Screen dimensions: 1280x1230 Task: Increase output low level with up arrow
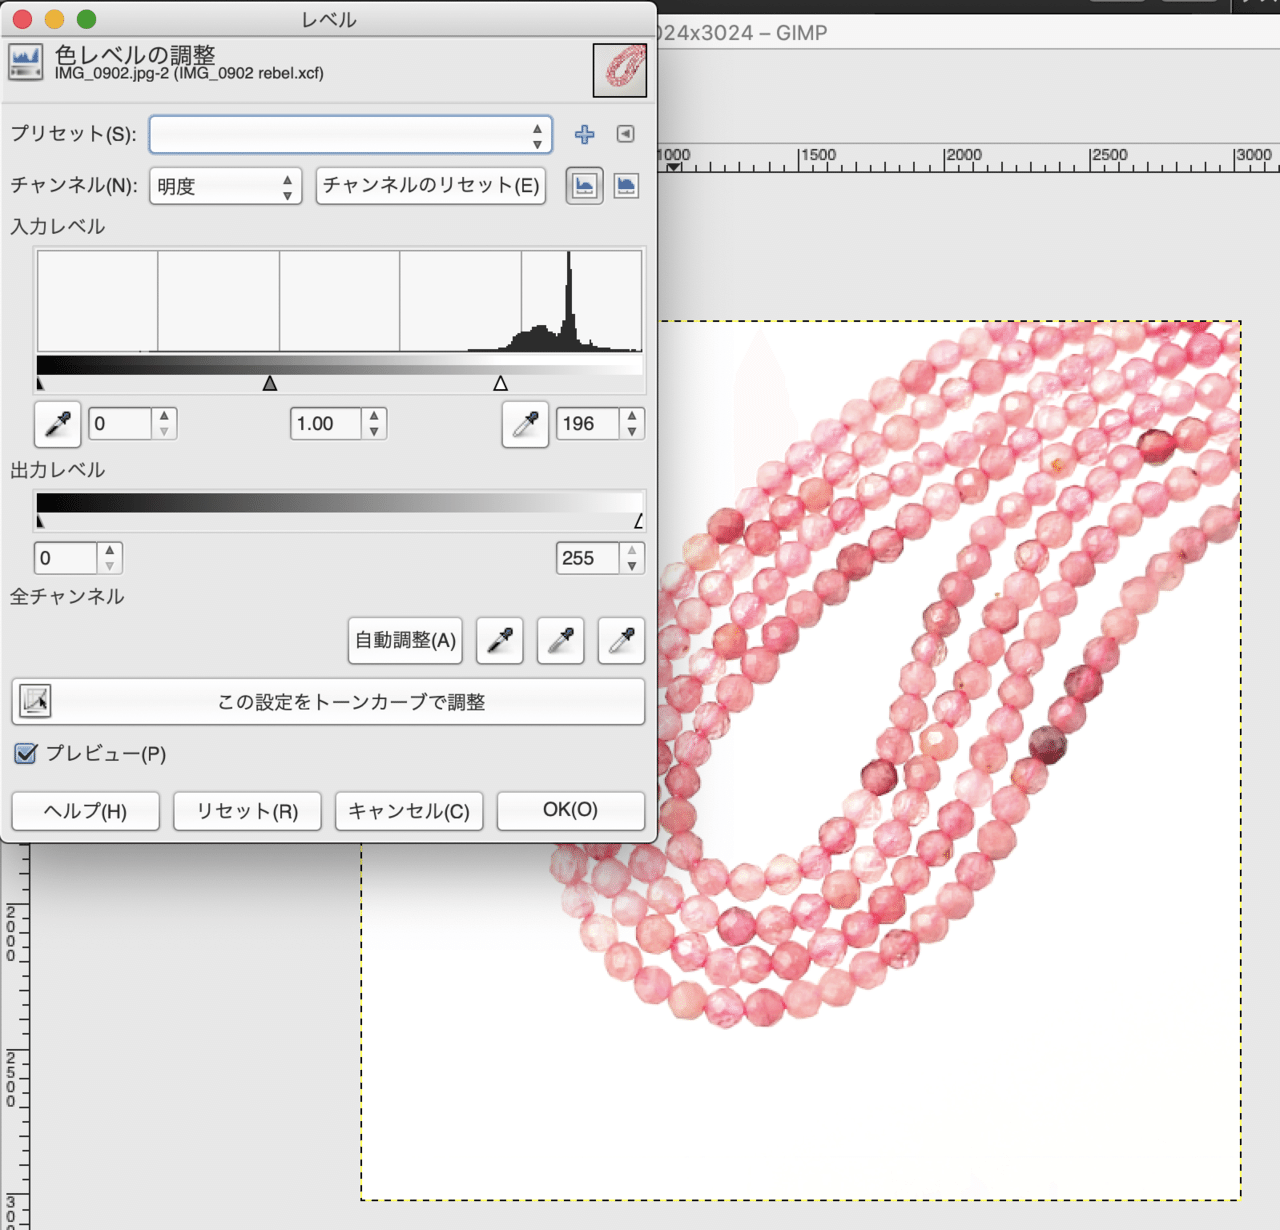110,550
